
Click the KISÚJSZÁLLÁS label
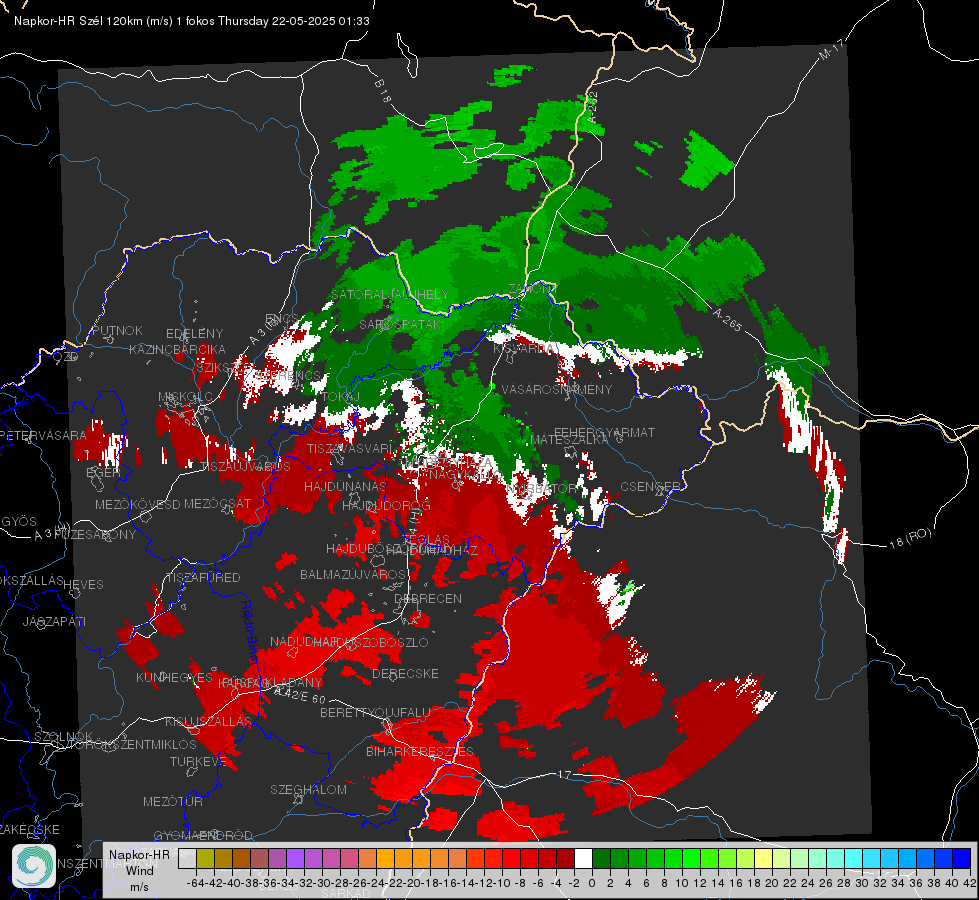point(209,721)
